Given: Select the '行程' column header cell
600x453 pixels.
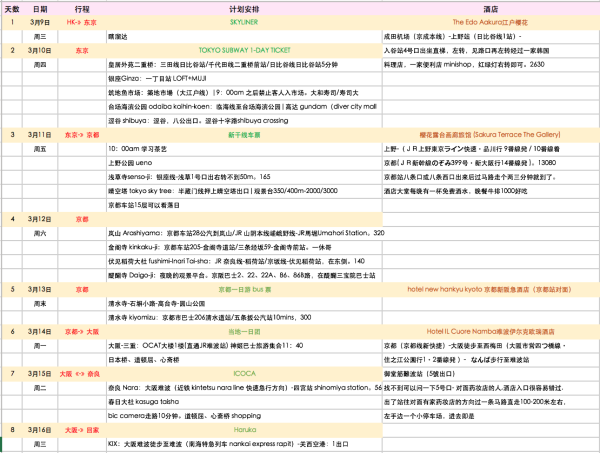Looking at the screenshot, I should [x=82, y=9].
